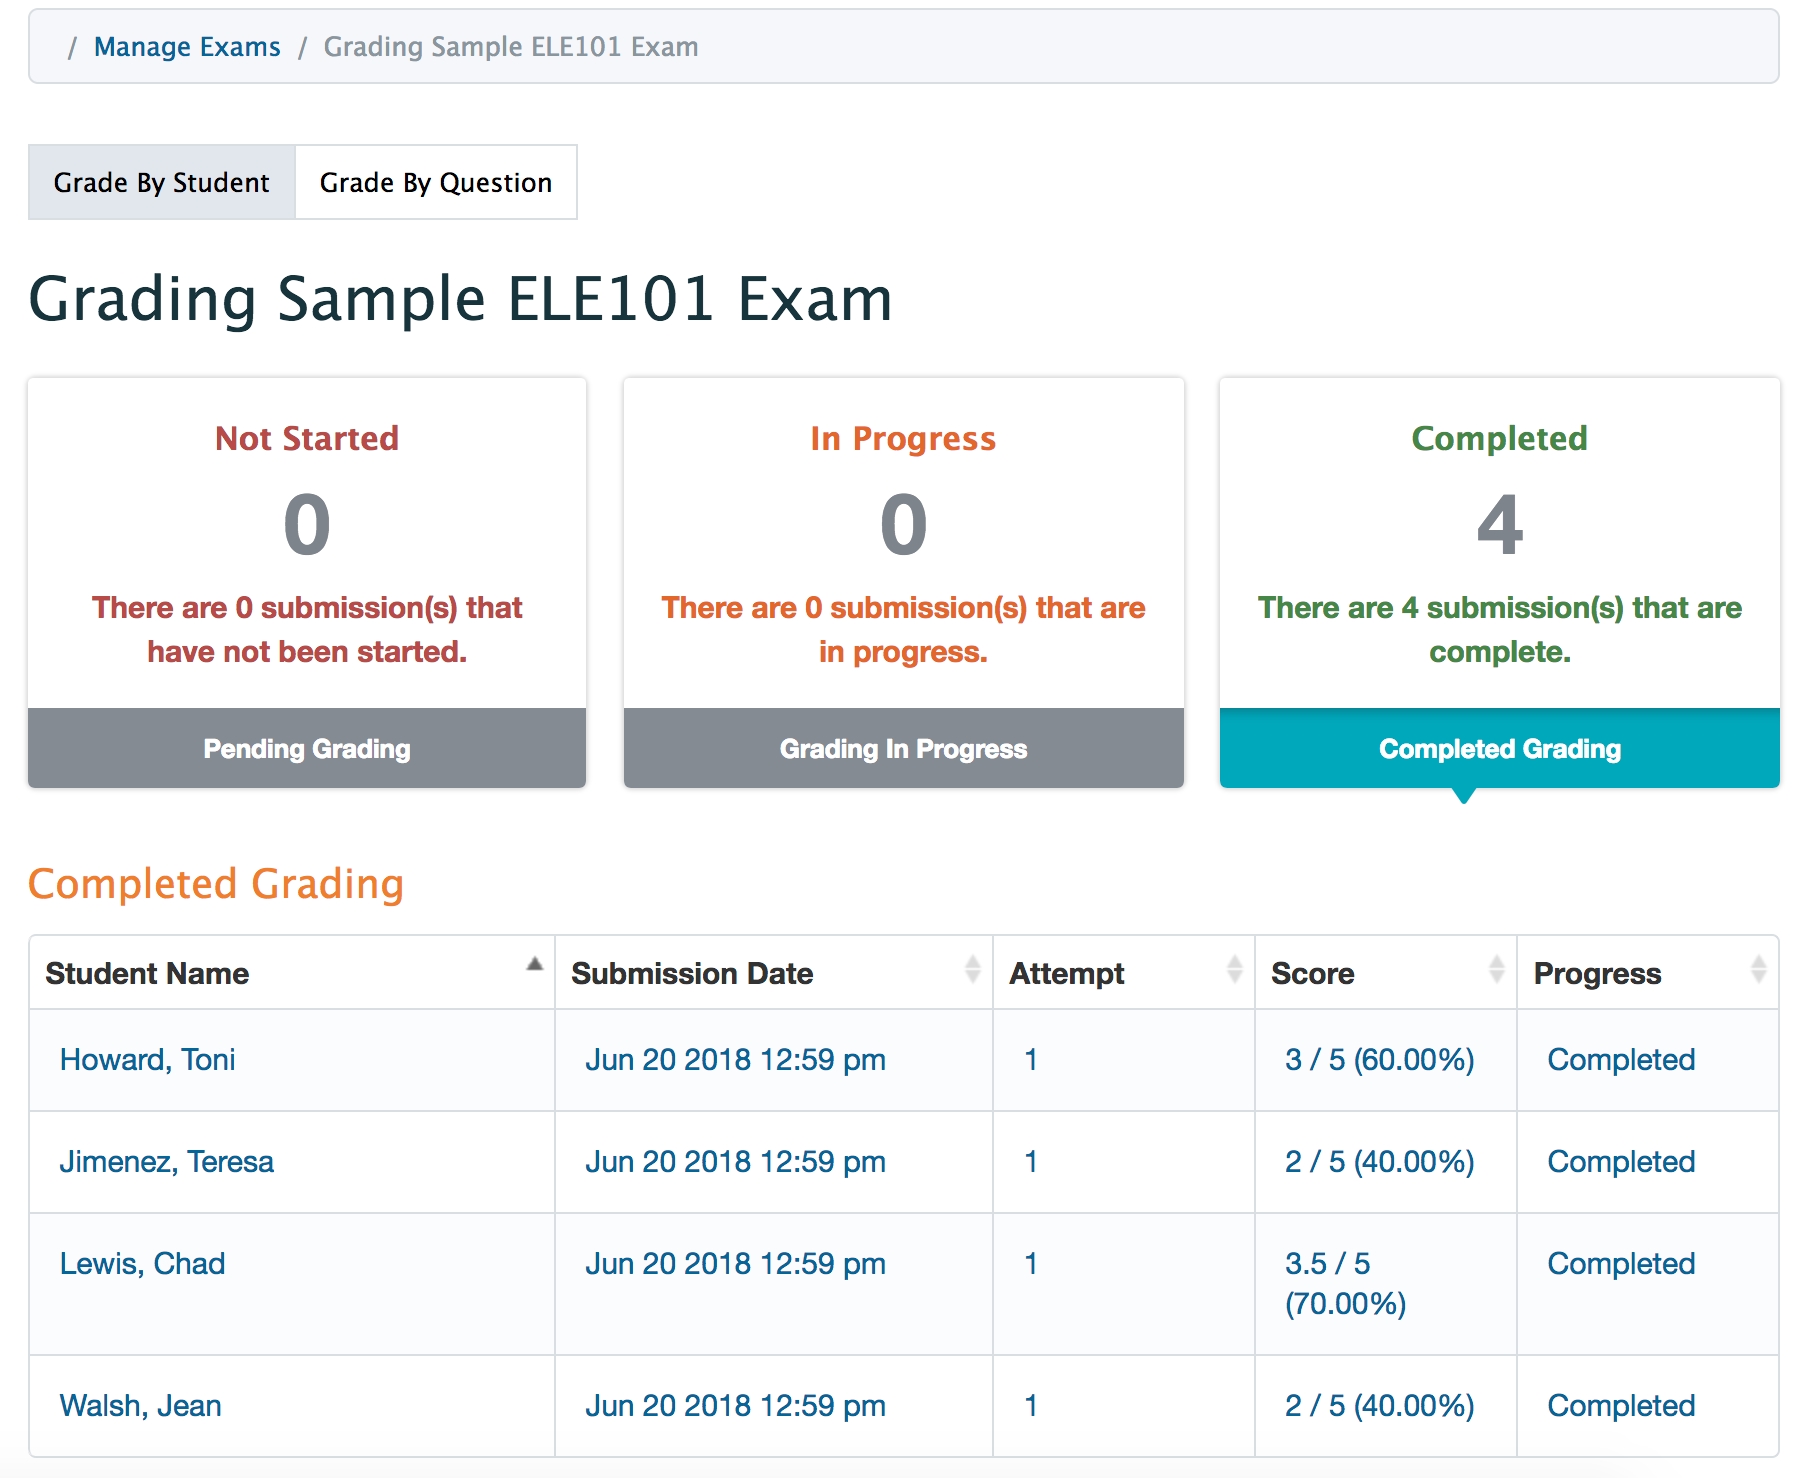
Task: Open Howard, Toni's submission
Action: coord(148,1060)
